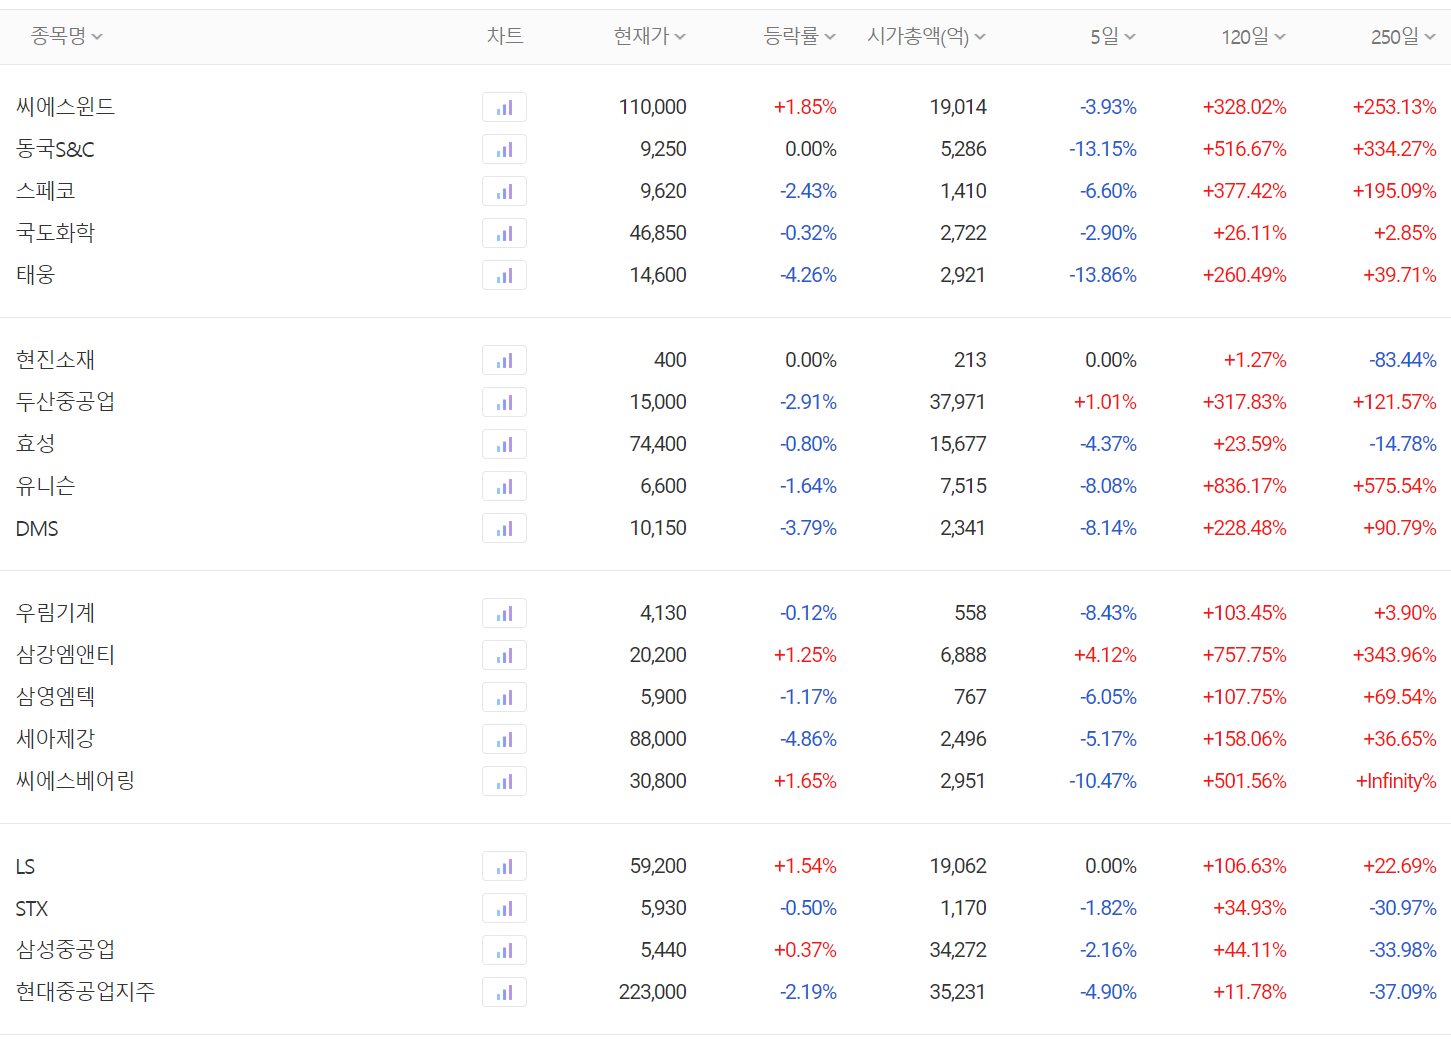Open chart icon for 현대중공업지주
Image resolution: width=1451 pixels, height=1050 pixels.
(504, 992)
